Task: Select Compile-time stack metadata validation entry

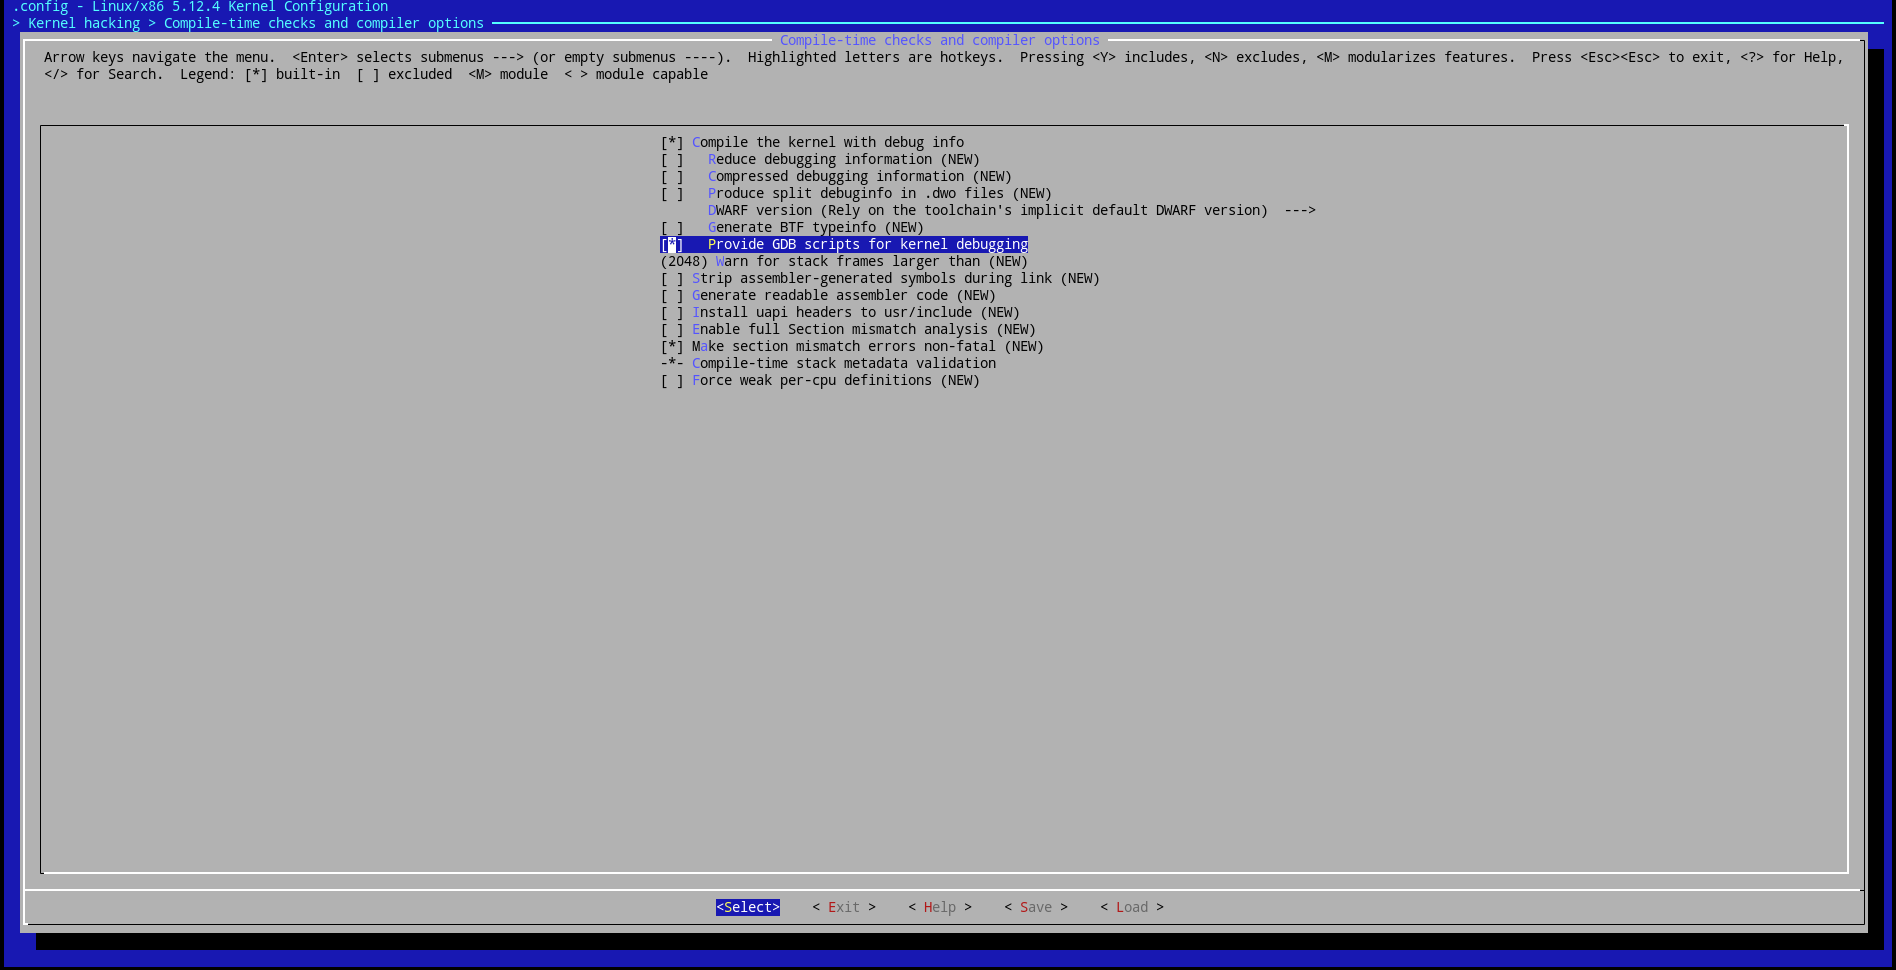Action: pos(828,363)
